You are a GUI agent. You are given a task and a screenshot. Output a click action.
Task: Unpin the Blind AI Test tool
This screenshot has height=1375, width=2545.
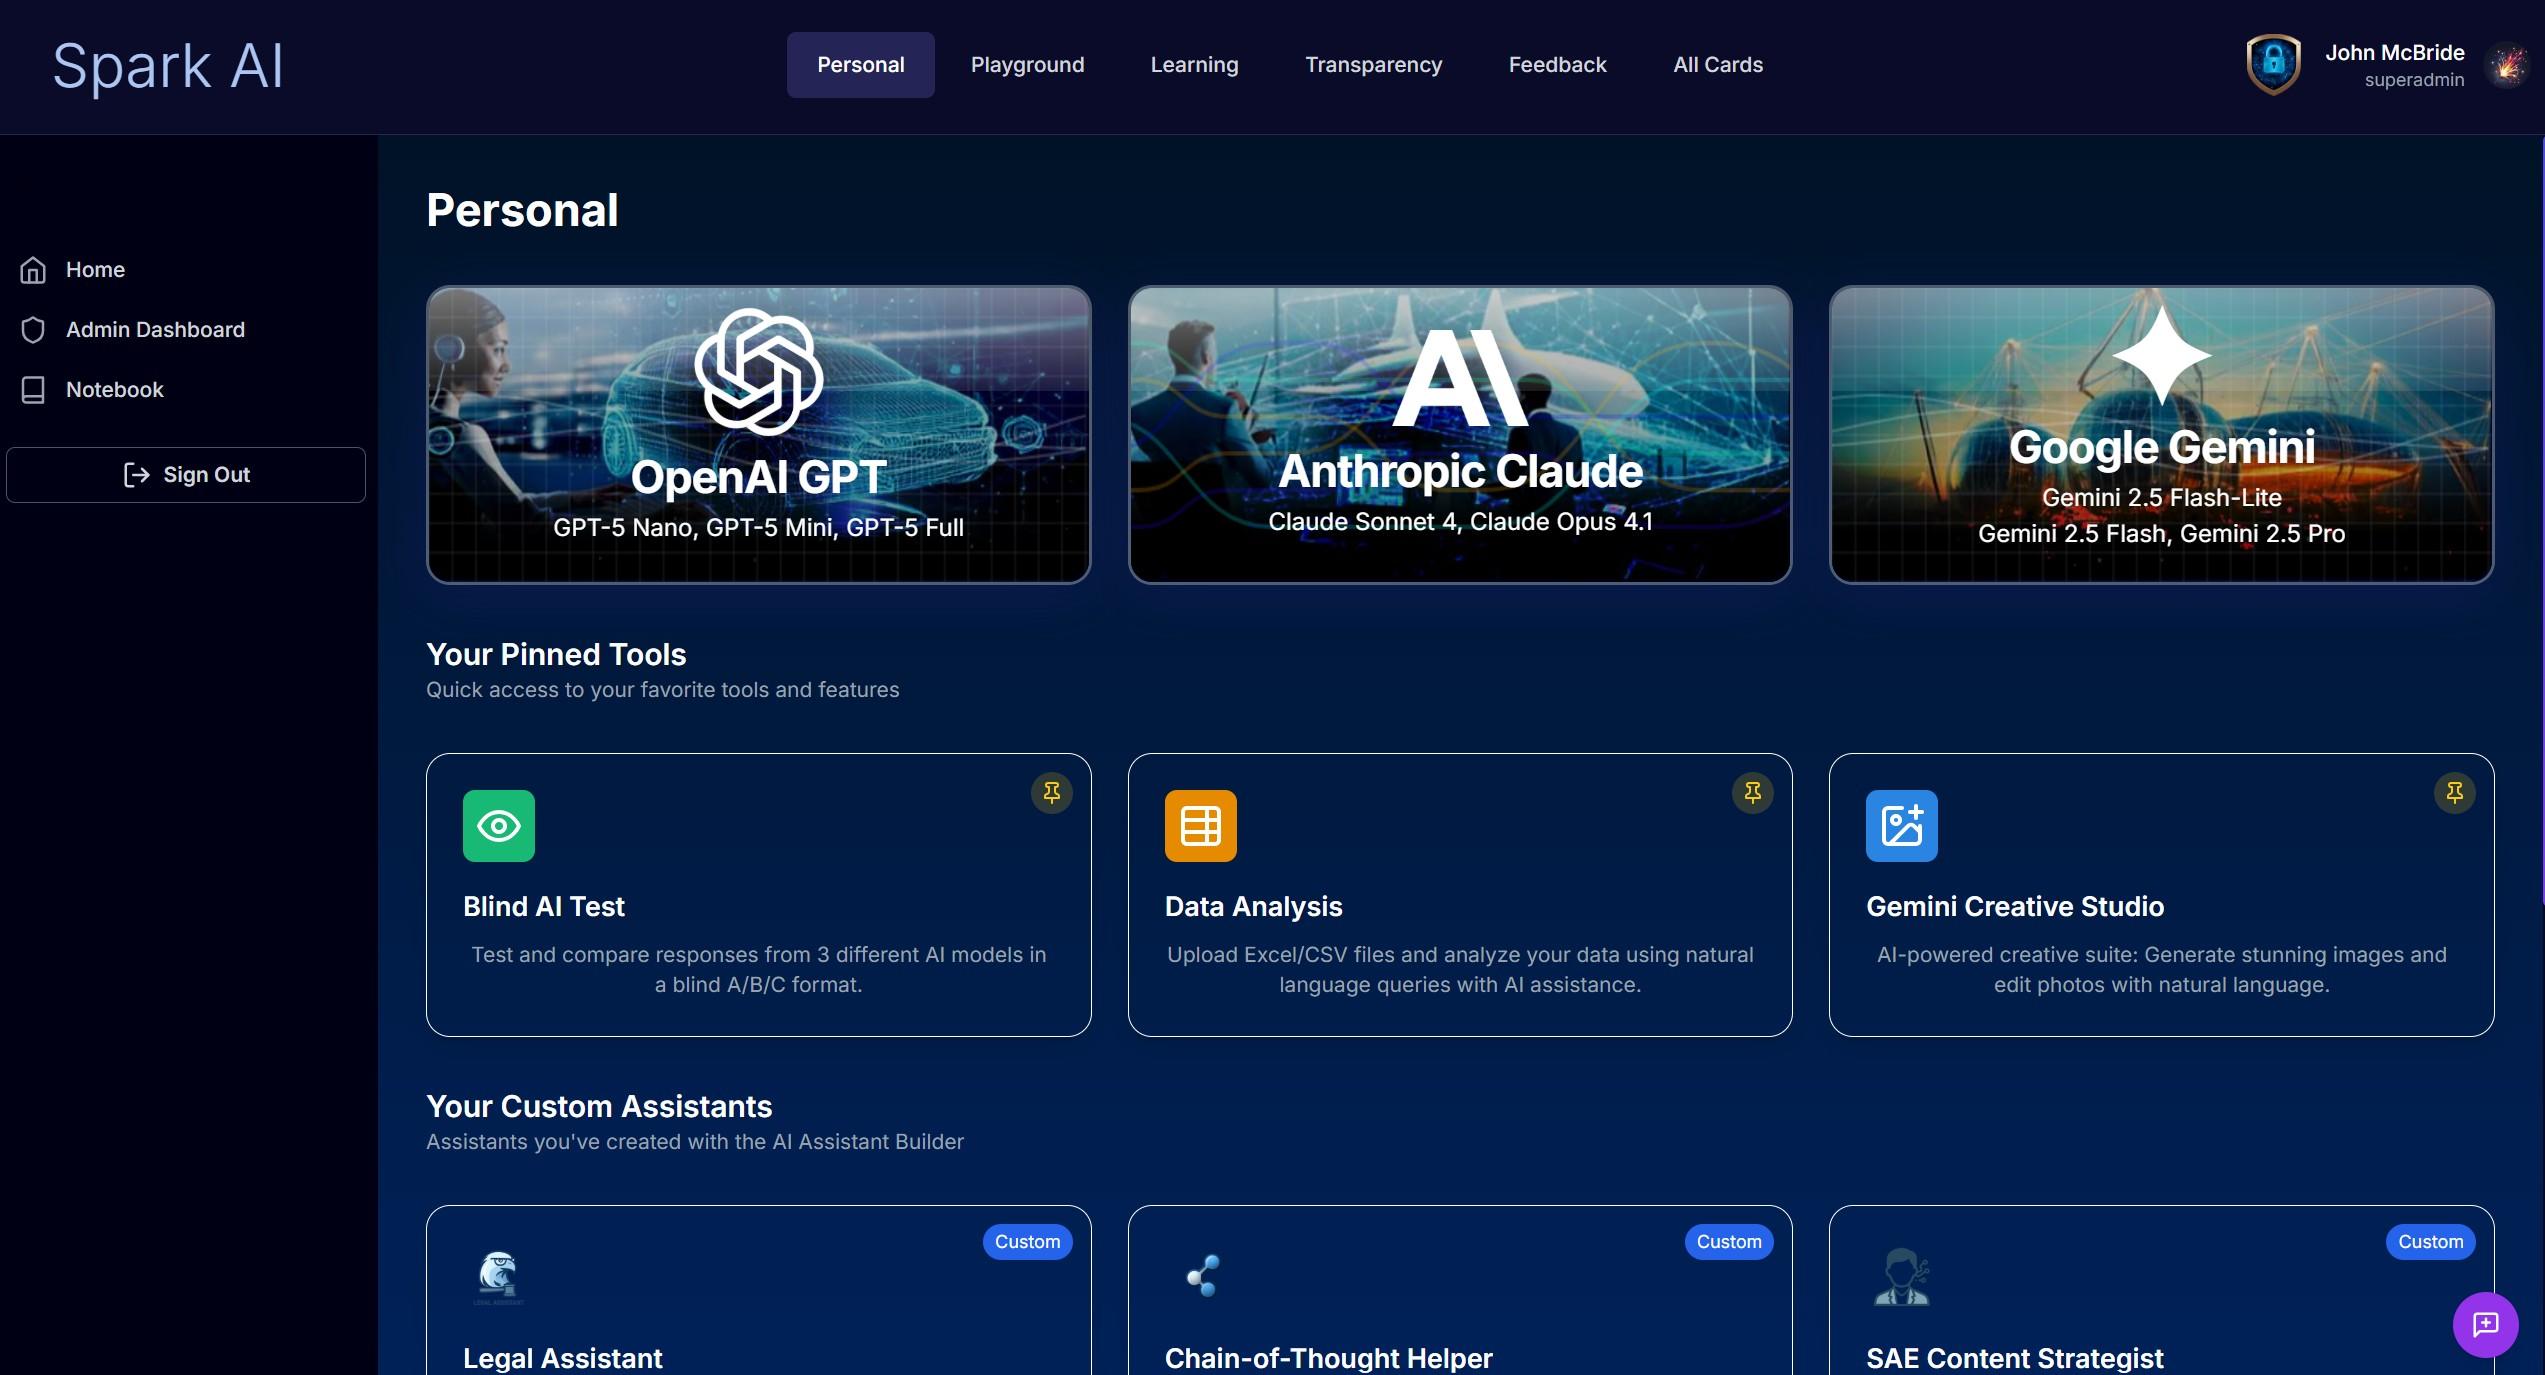(x=1052, y=793)
